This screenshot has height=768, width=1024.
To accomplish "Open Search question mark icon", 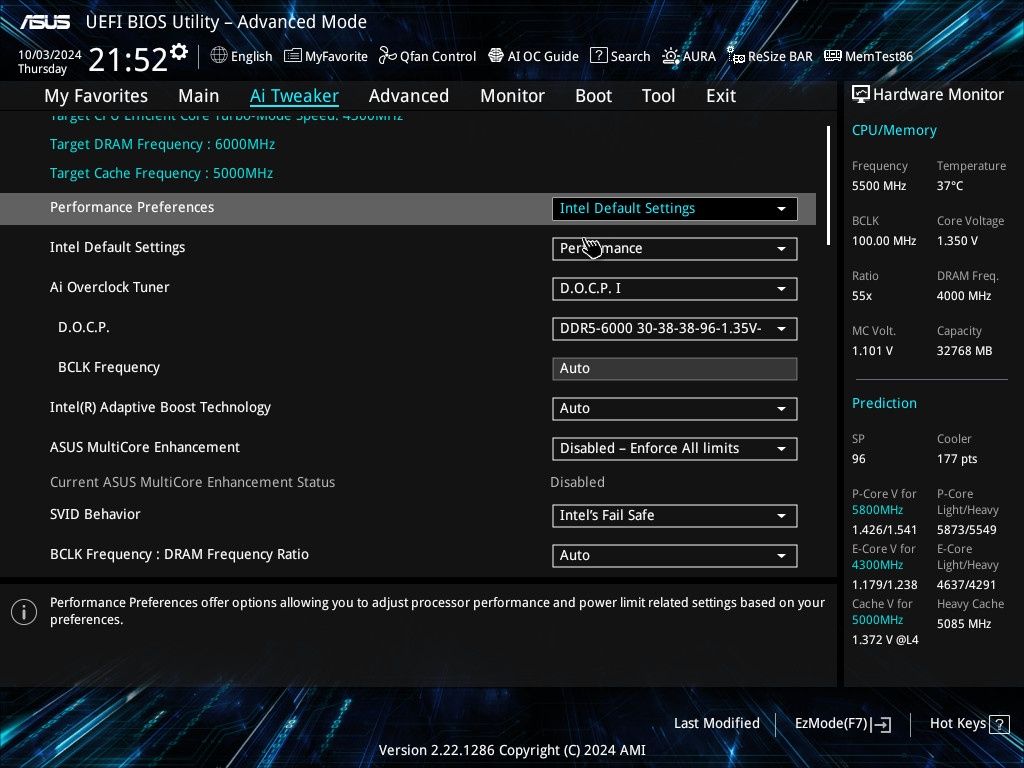I will (x=598, y=56).
